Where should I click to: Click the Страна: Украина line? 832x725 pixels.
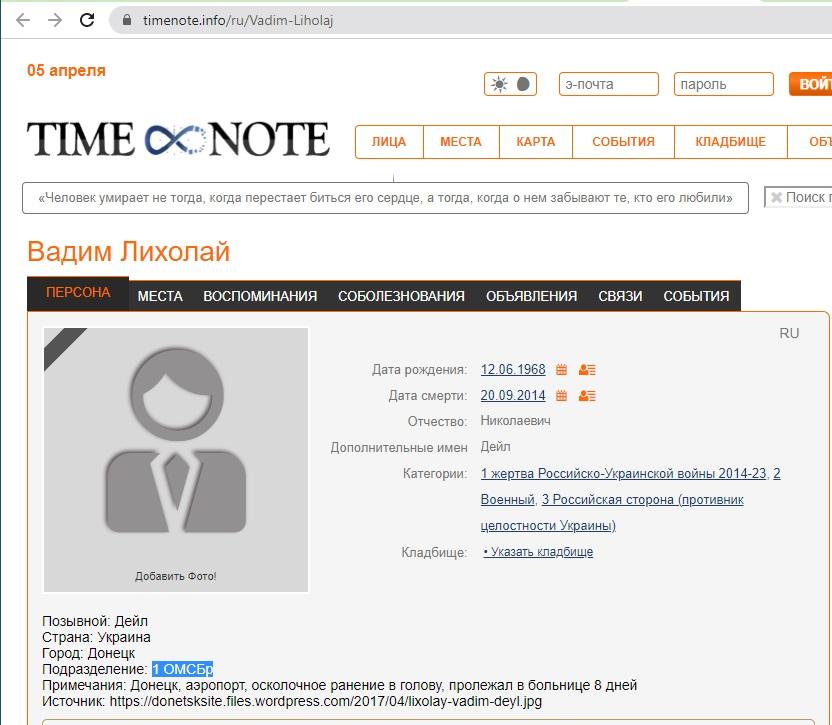pyautogui.click(x=97, y=637)
